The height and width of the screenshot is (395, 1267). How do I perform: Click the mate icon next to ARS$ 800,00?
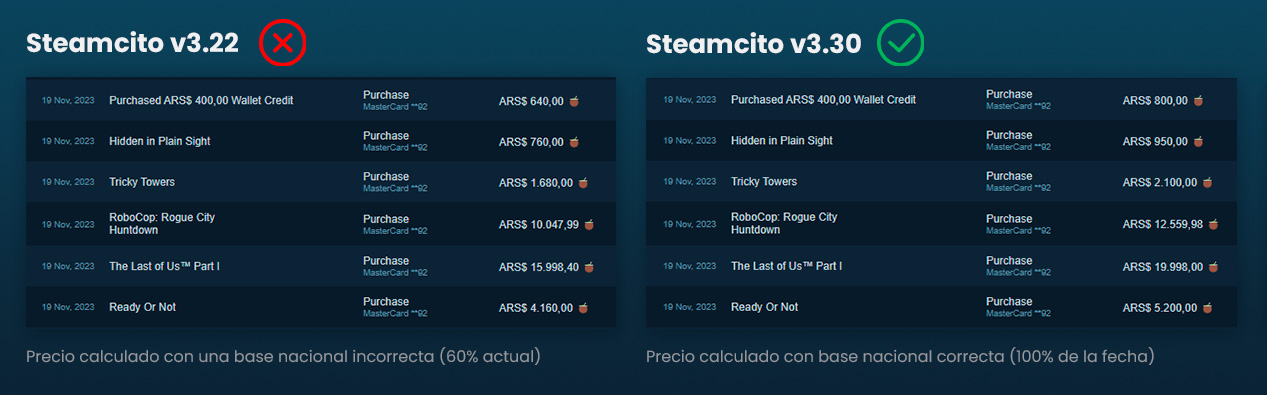(x=1199, y=100)
